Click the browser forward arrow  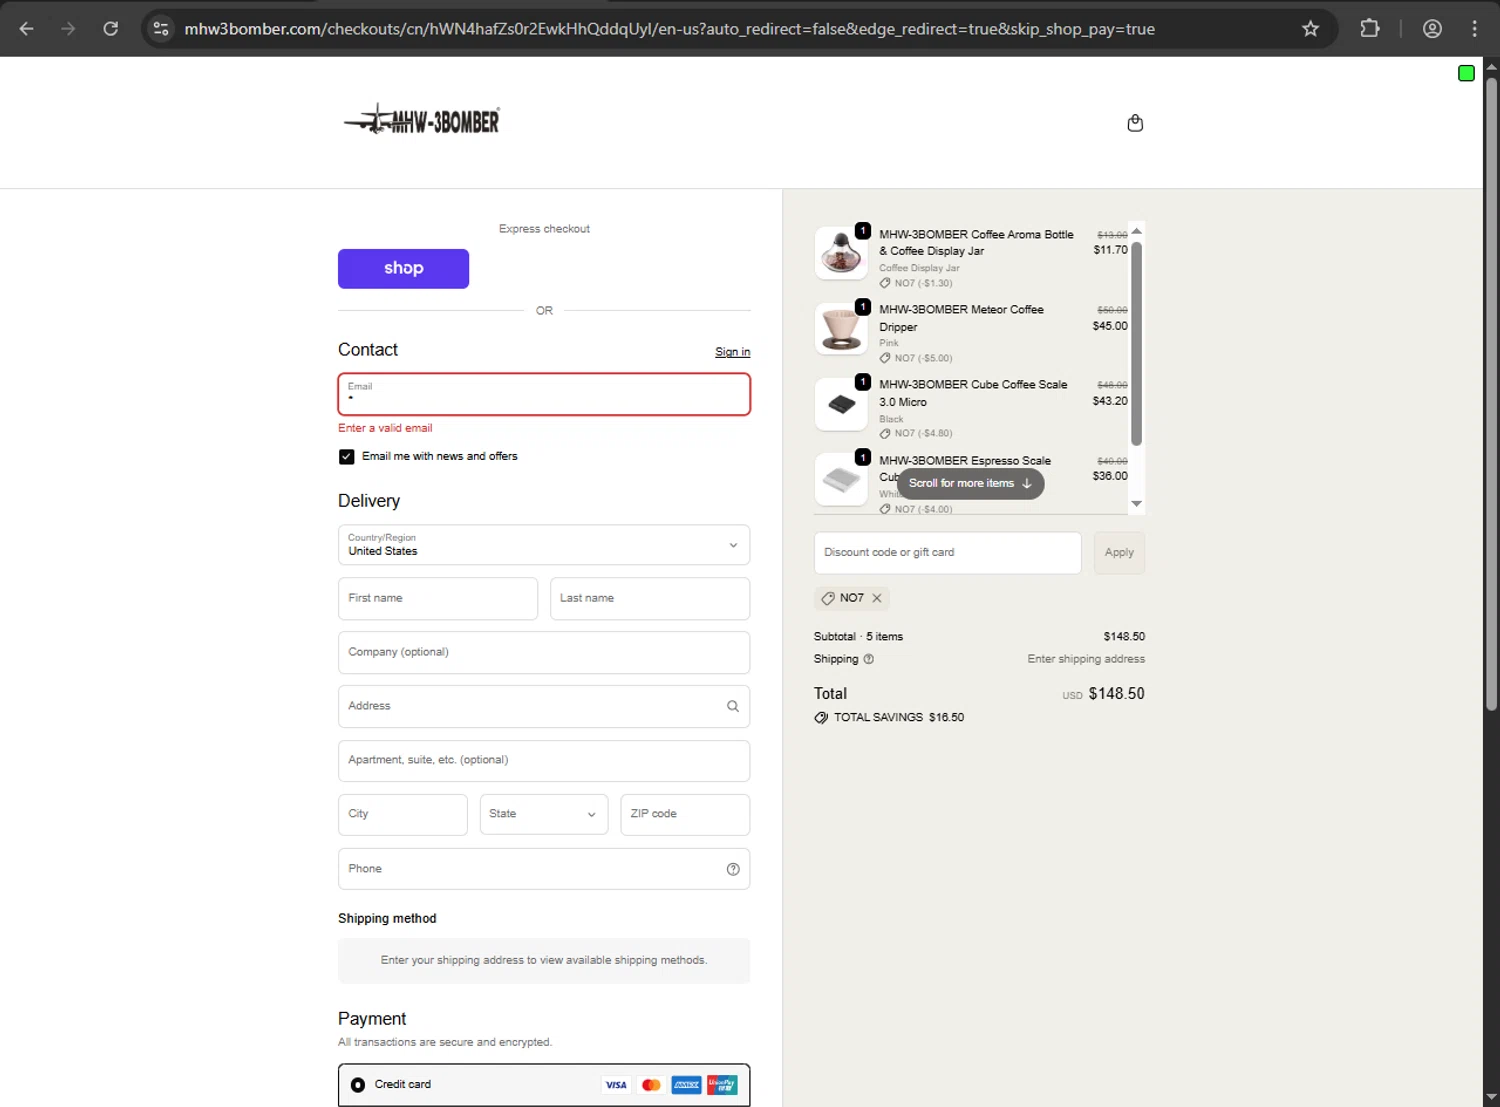click(x=68, y=29)
